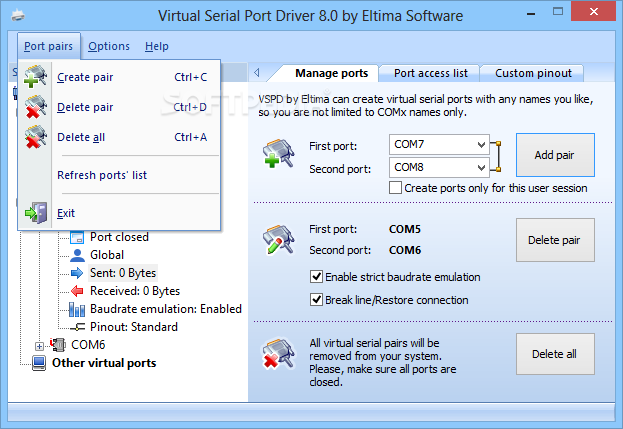Select Pinout: Standard row
The image size is (623, 429).
(134, 327)
